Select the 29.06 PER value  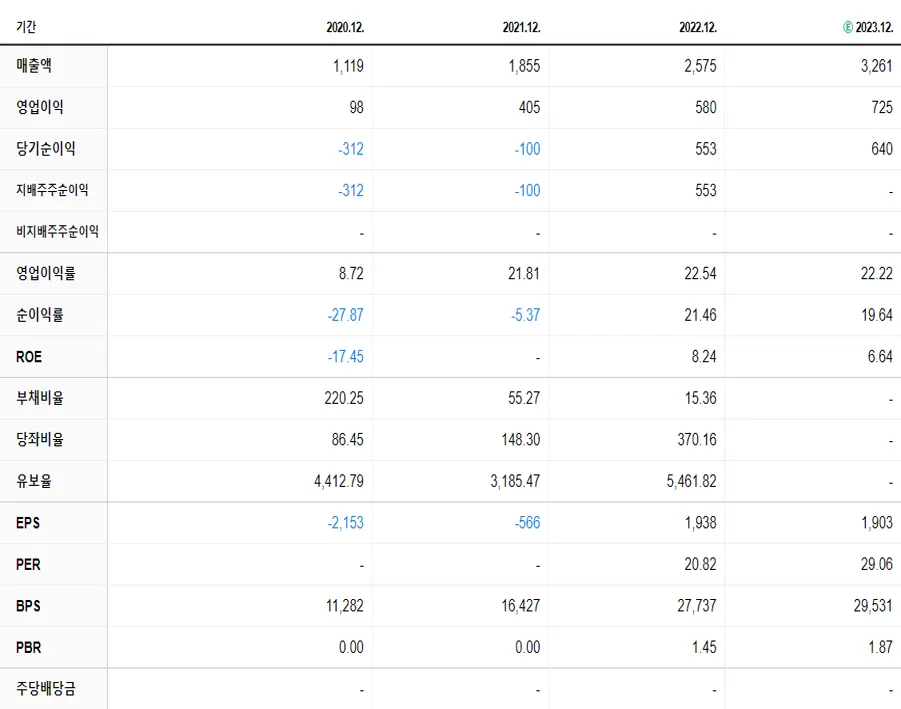pyautogui.click(x=877, y=564)
